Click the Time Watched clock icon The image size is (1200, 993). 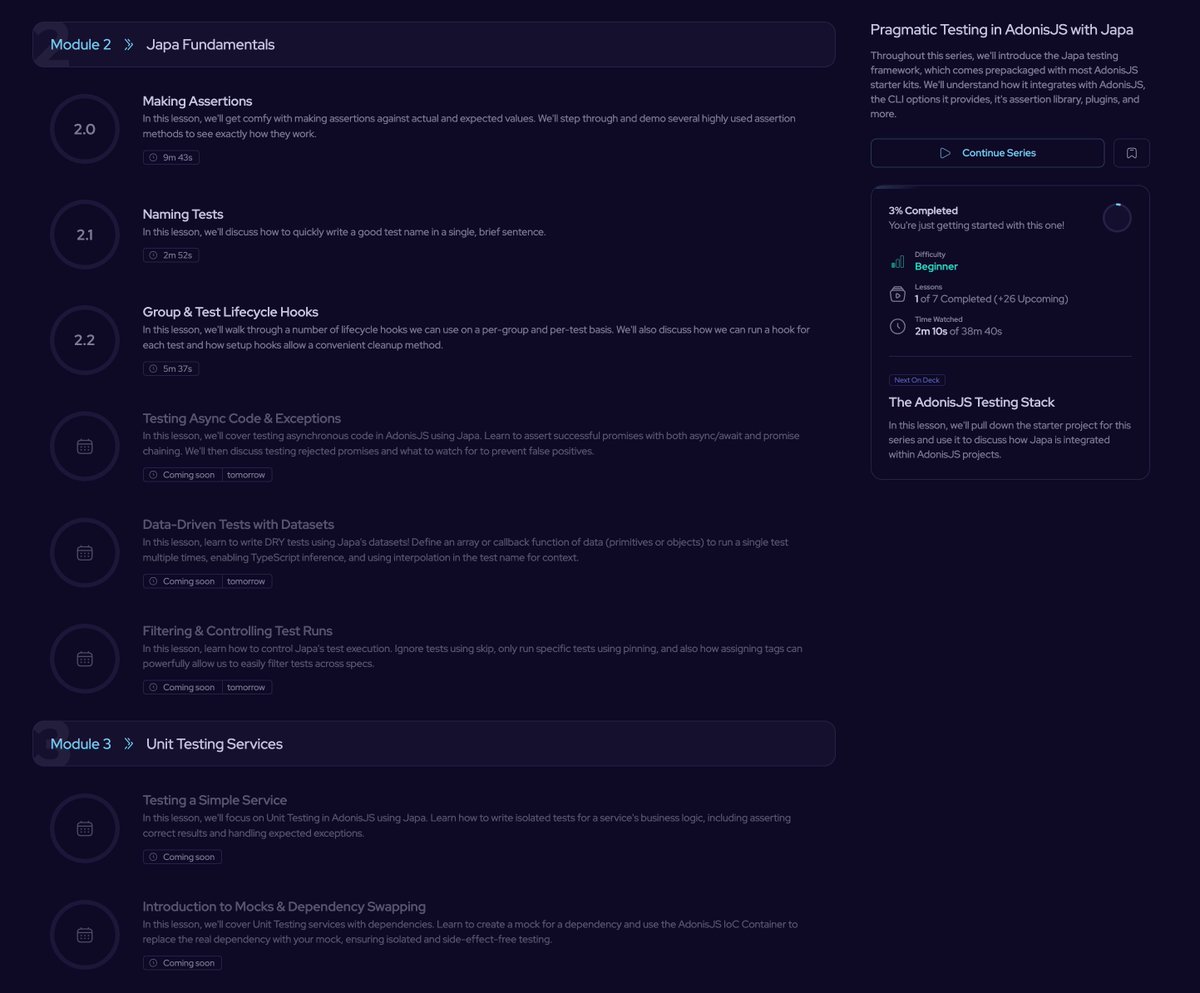[x=897, y=326]
